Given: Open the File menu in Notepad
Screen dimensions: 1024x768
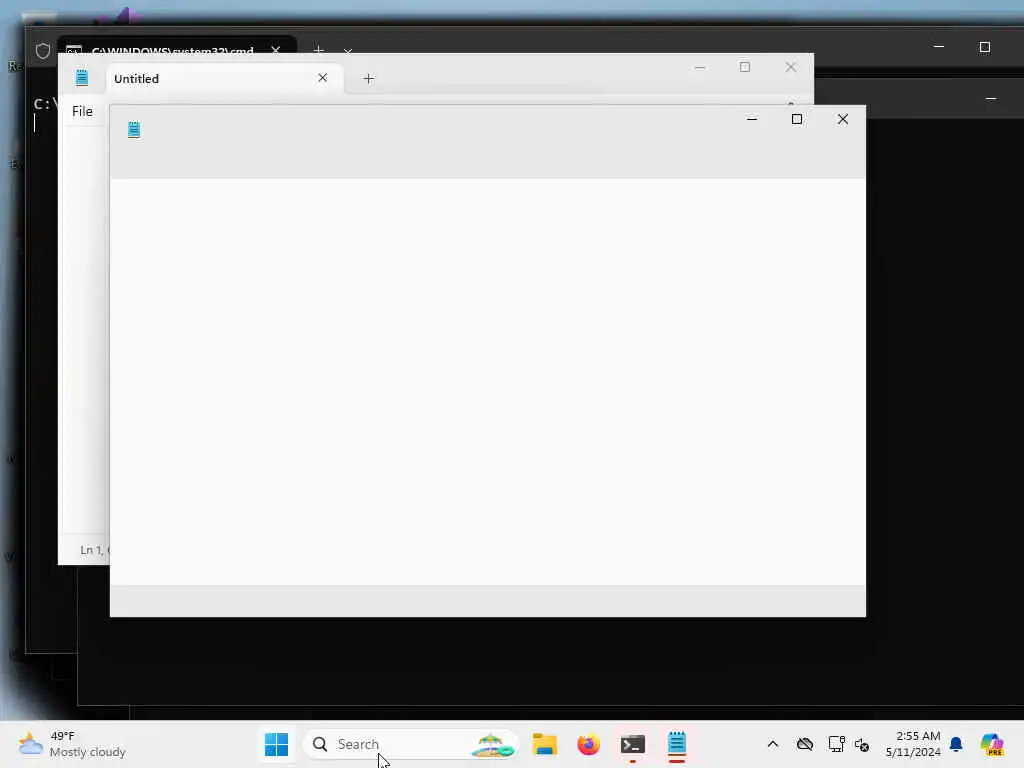Looking at the screenshot, I should pos(82,111).
